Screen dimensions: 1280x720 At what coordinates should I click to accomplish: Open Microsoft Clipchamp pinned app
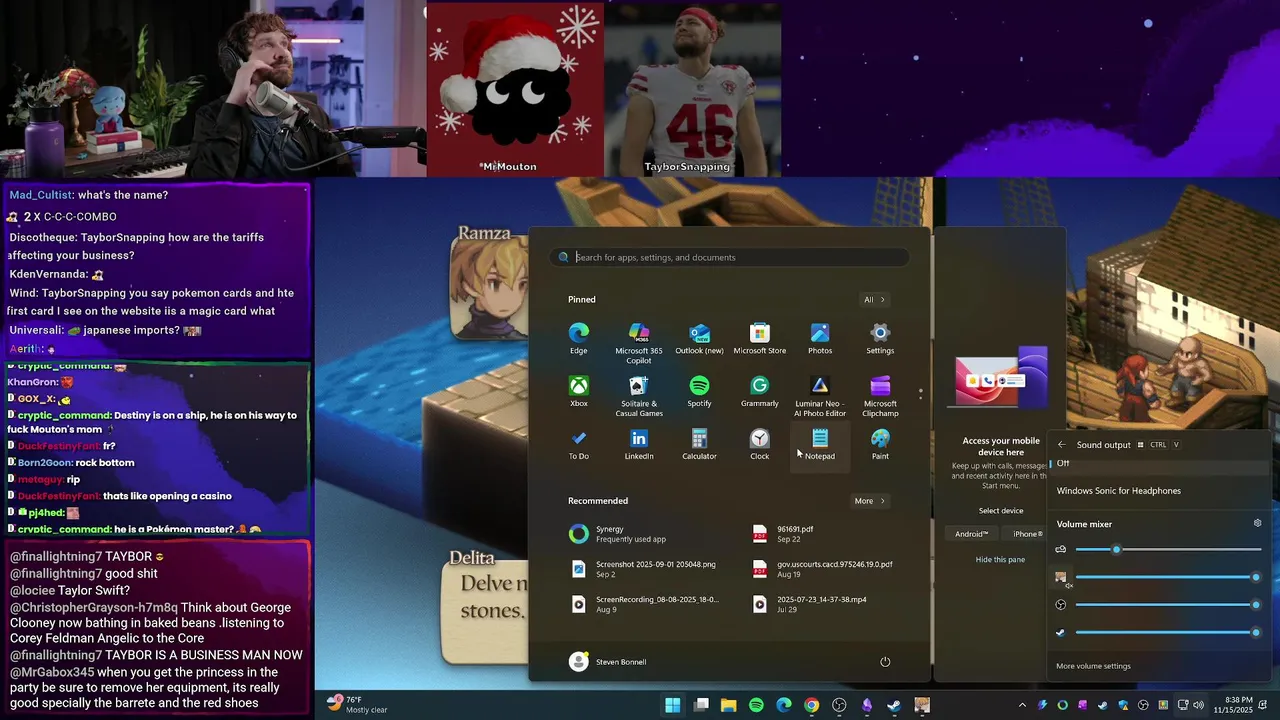[x=880, y=396]
